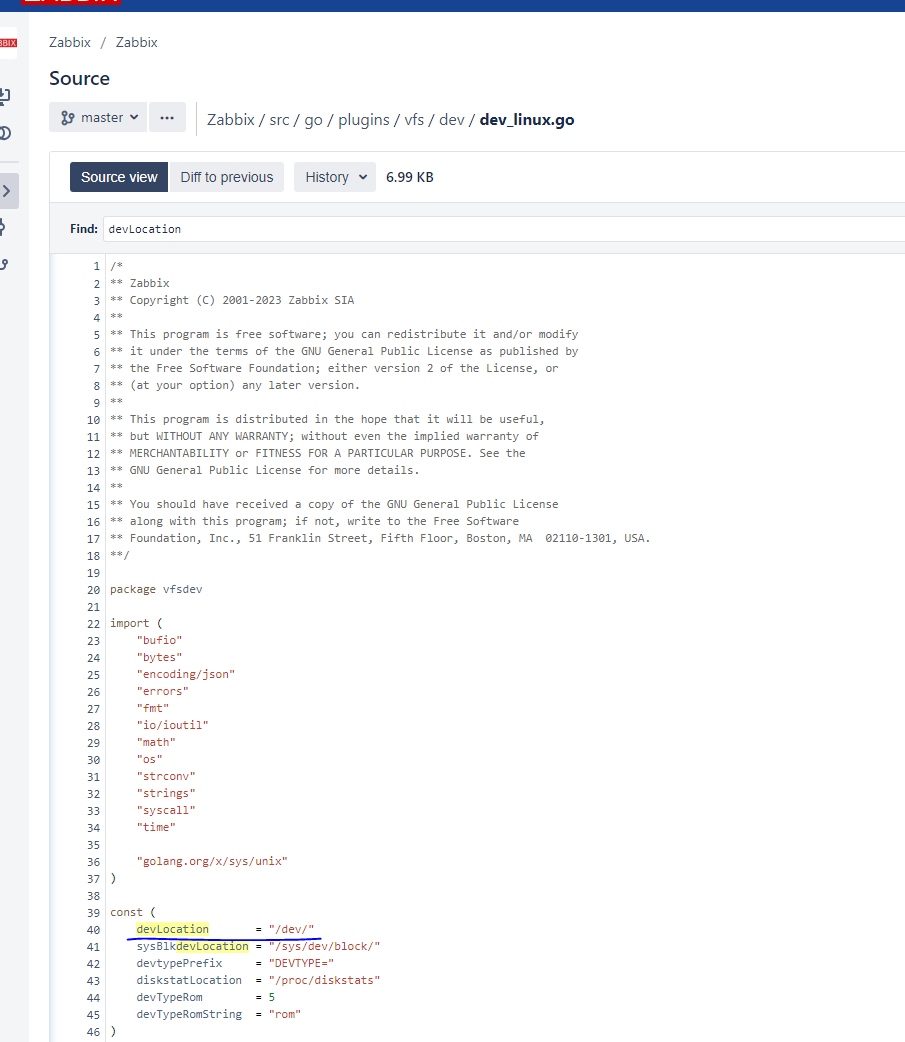Image resolution: width=905 pixels, height=1042 pixels.
Task: Click devTypeRom constant on line 44
Action: [169, 997]
